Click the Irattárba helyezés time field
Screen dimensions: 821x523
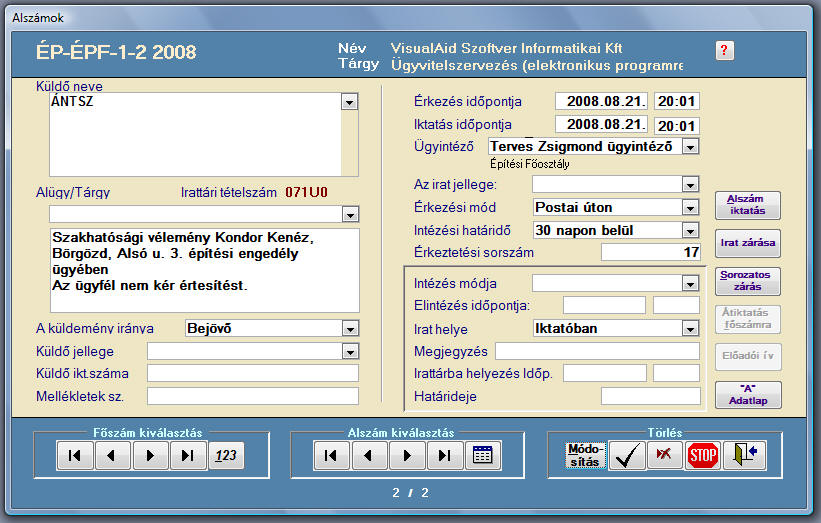click(676, 373)
